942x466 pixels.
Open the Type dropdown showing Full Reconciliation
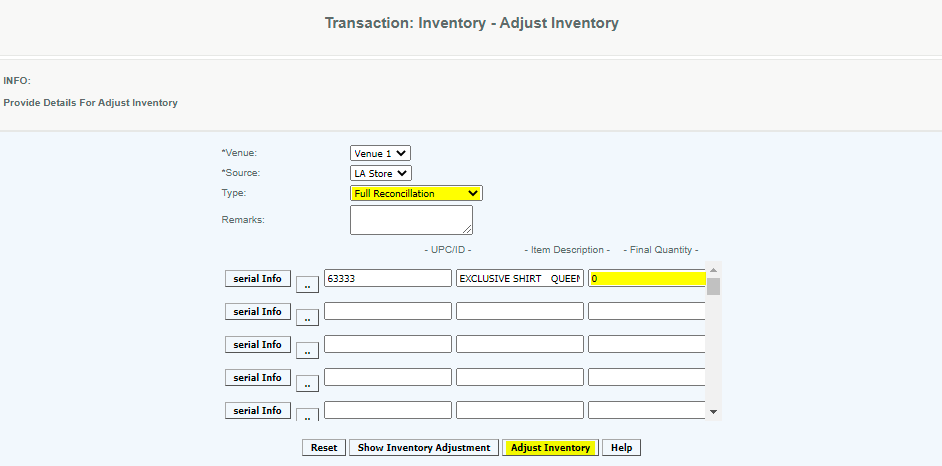click(x=416, y=193)
